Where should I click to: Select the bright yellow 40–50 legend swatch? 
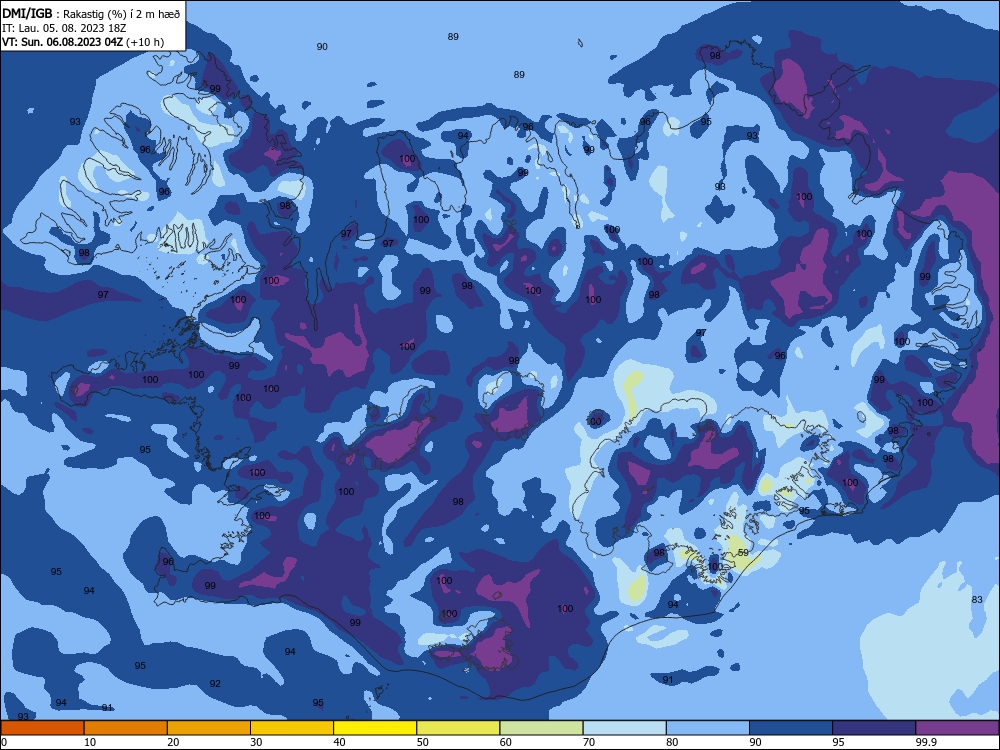click(375, 728)
